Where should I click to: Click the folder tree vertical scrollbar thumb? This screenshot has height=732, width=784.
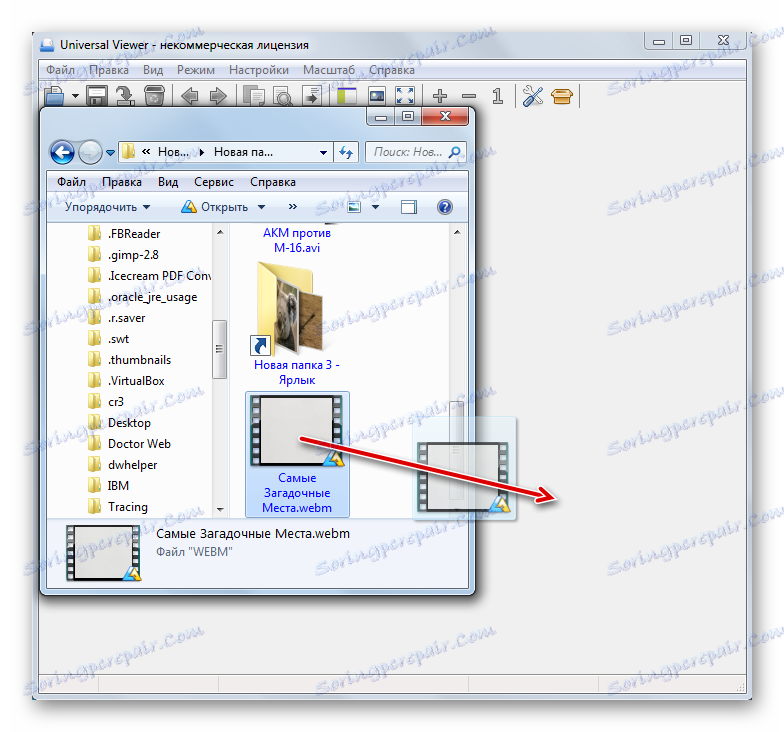coord(219,349)
